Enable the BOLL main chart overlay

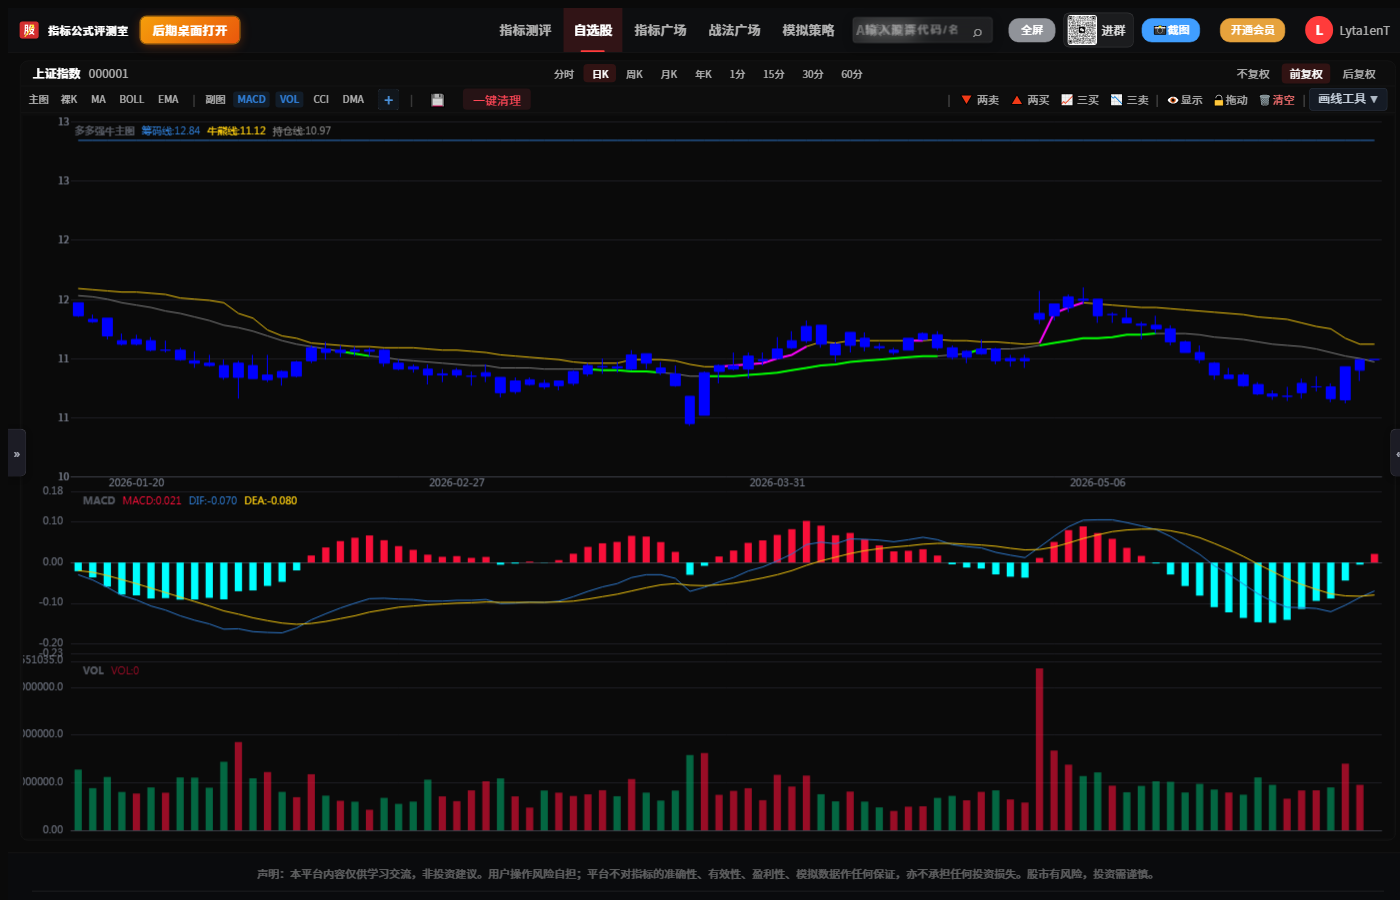[131, 100]
